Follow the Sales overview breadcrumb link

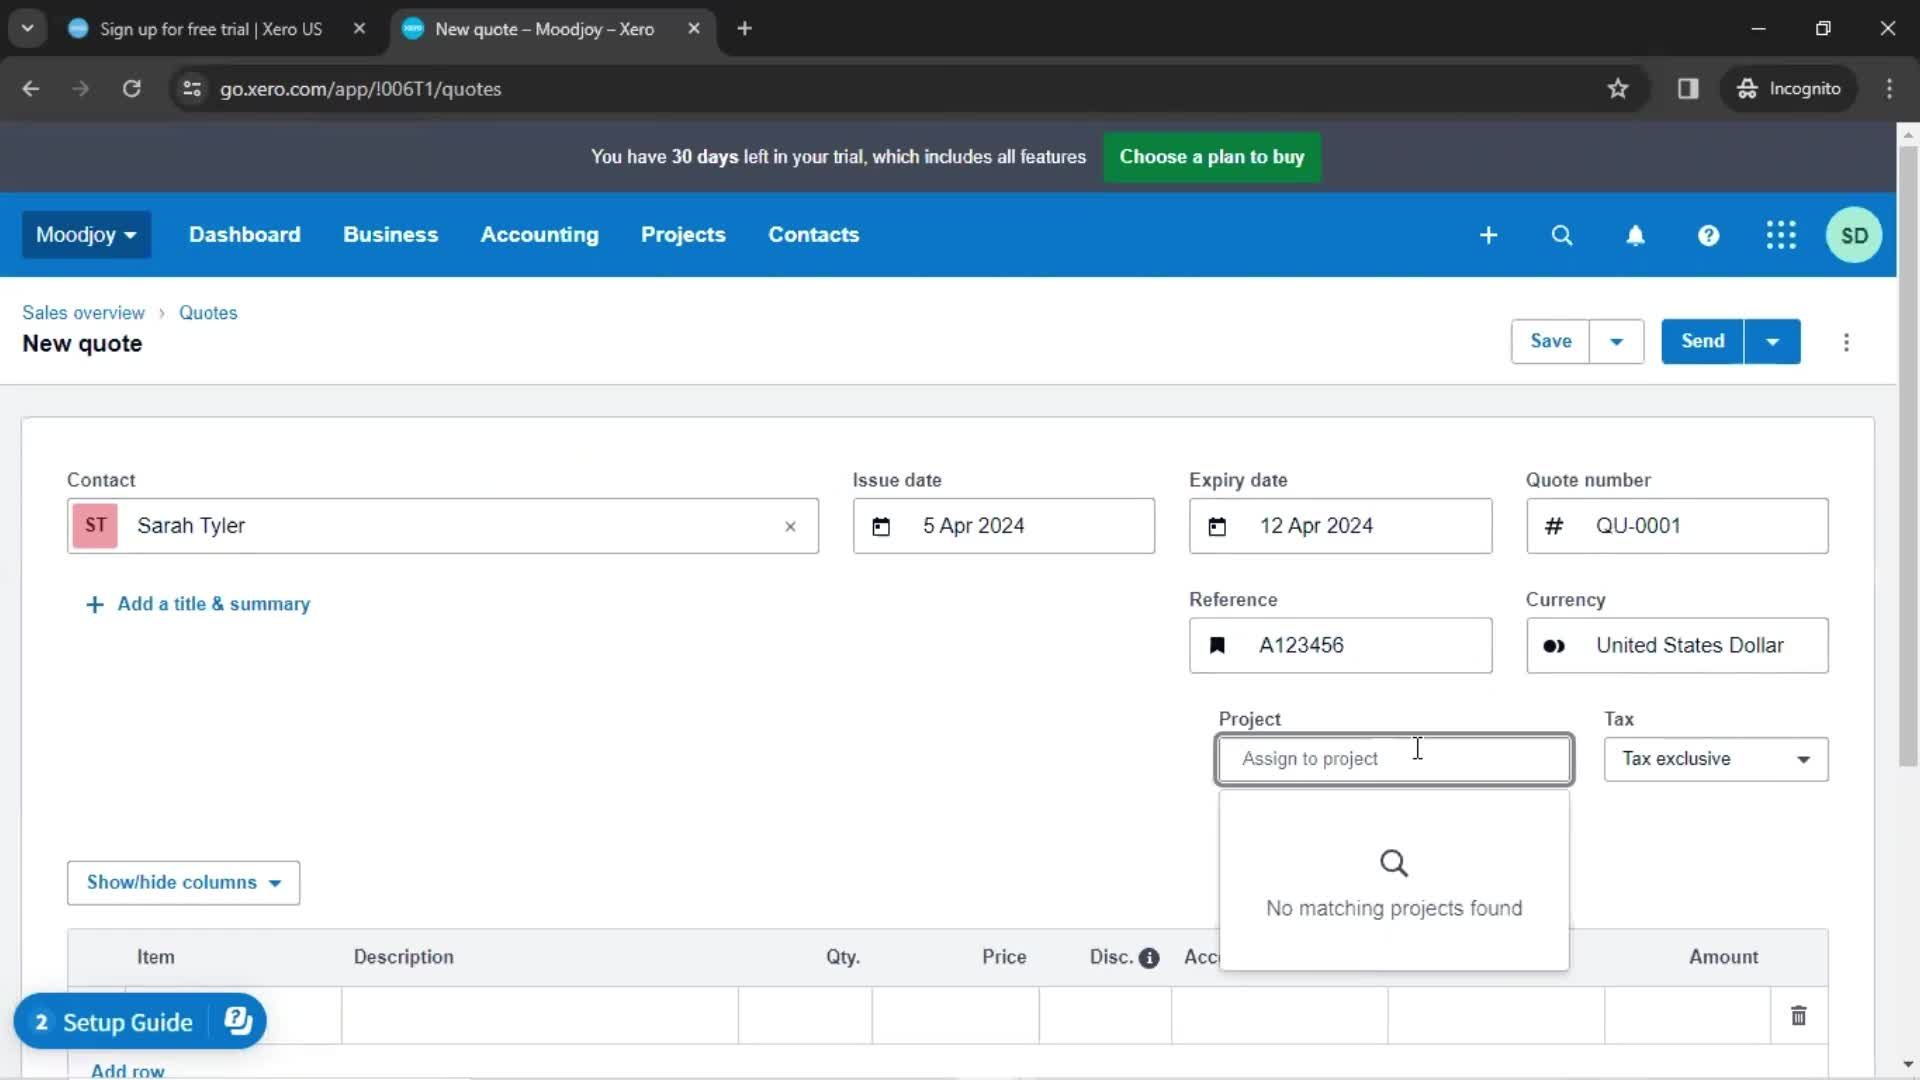(x=83, y=313)
